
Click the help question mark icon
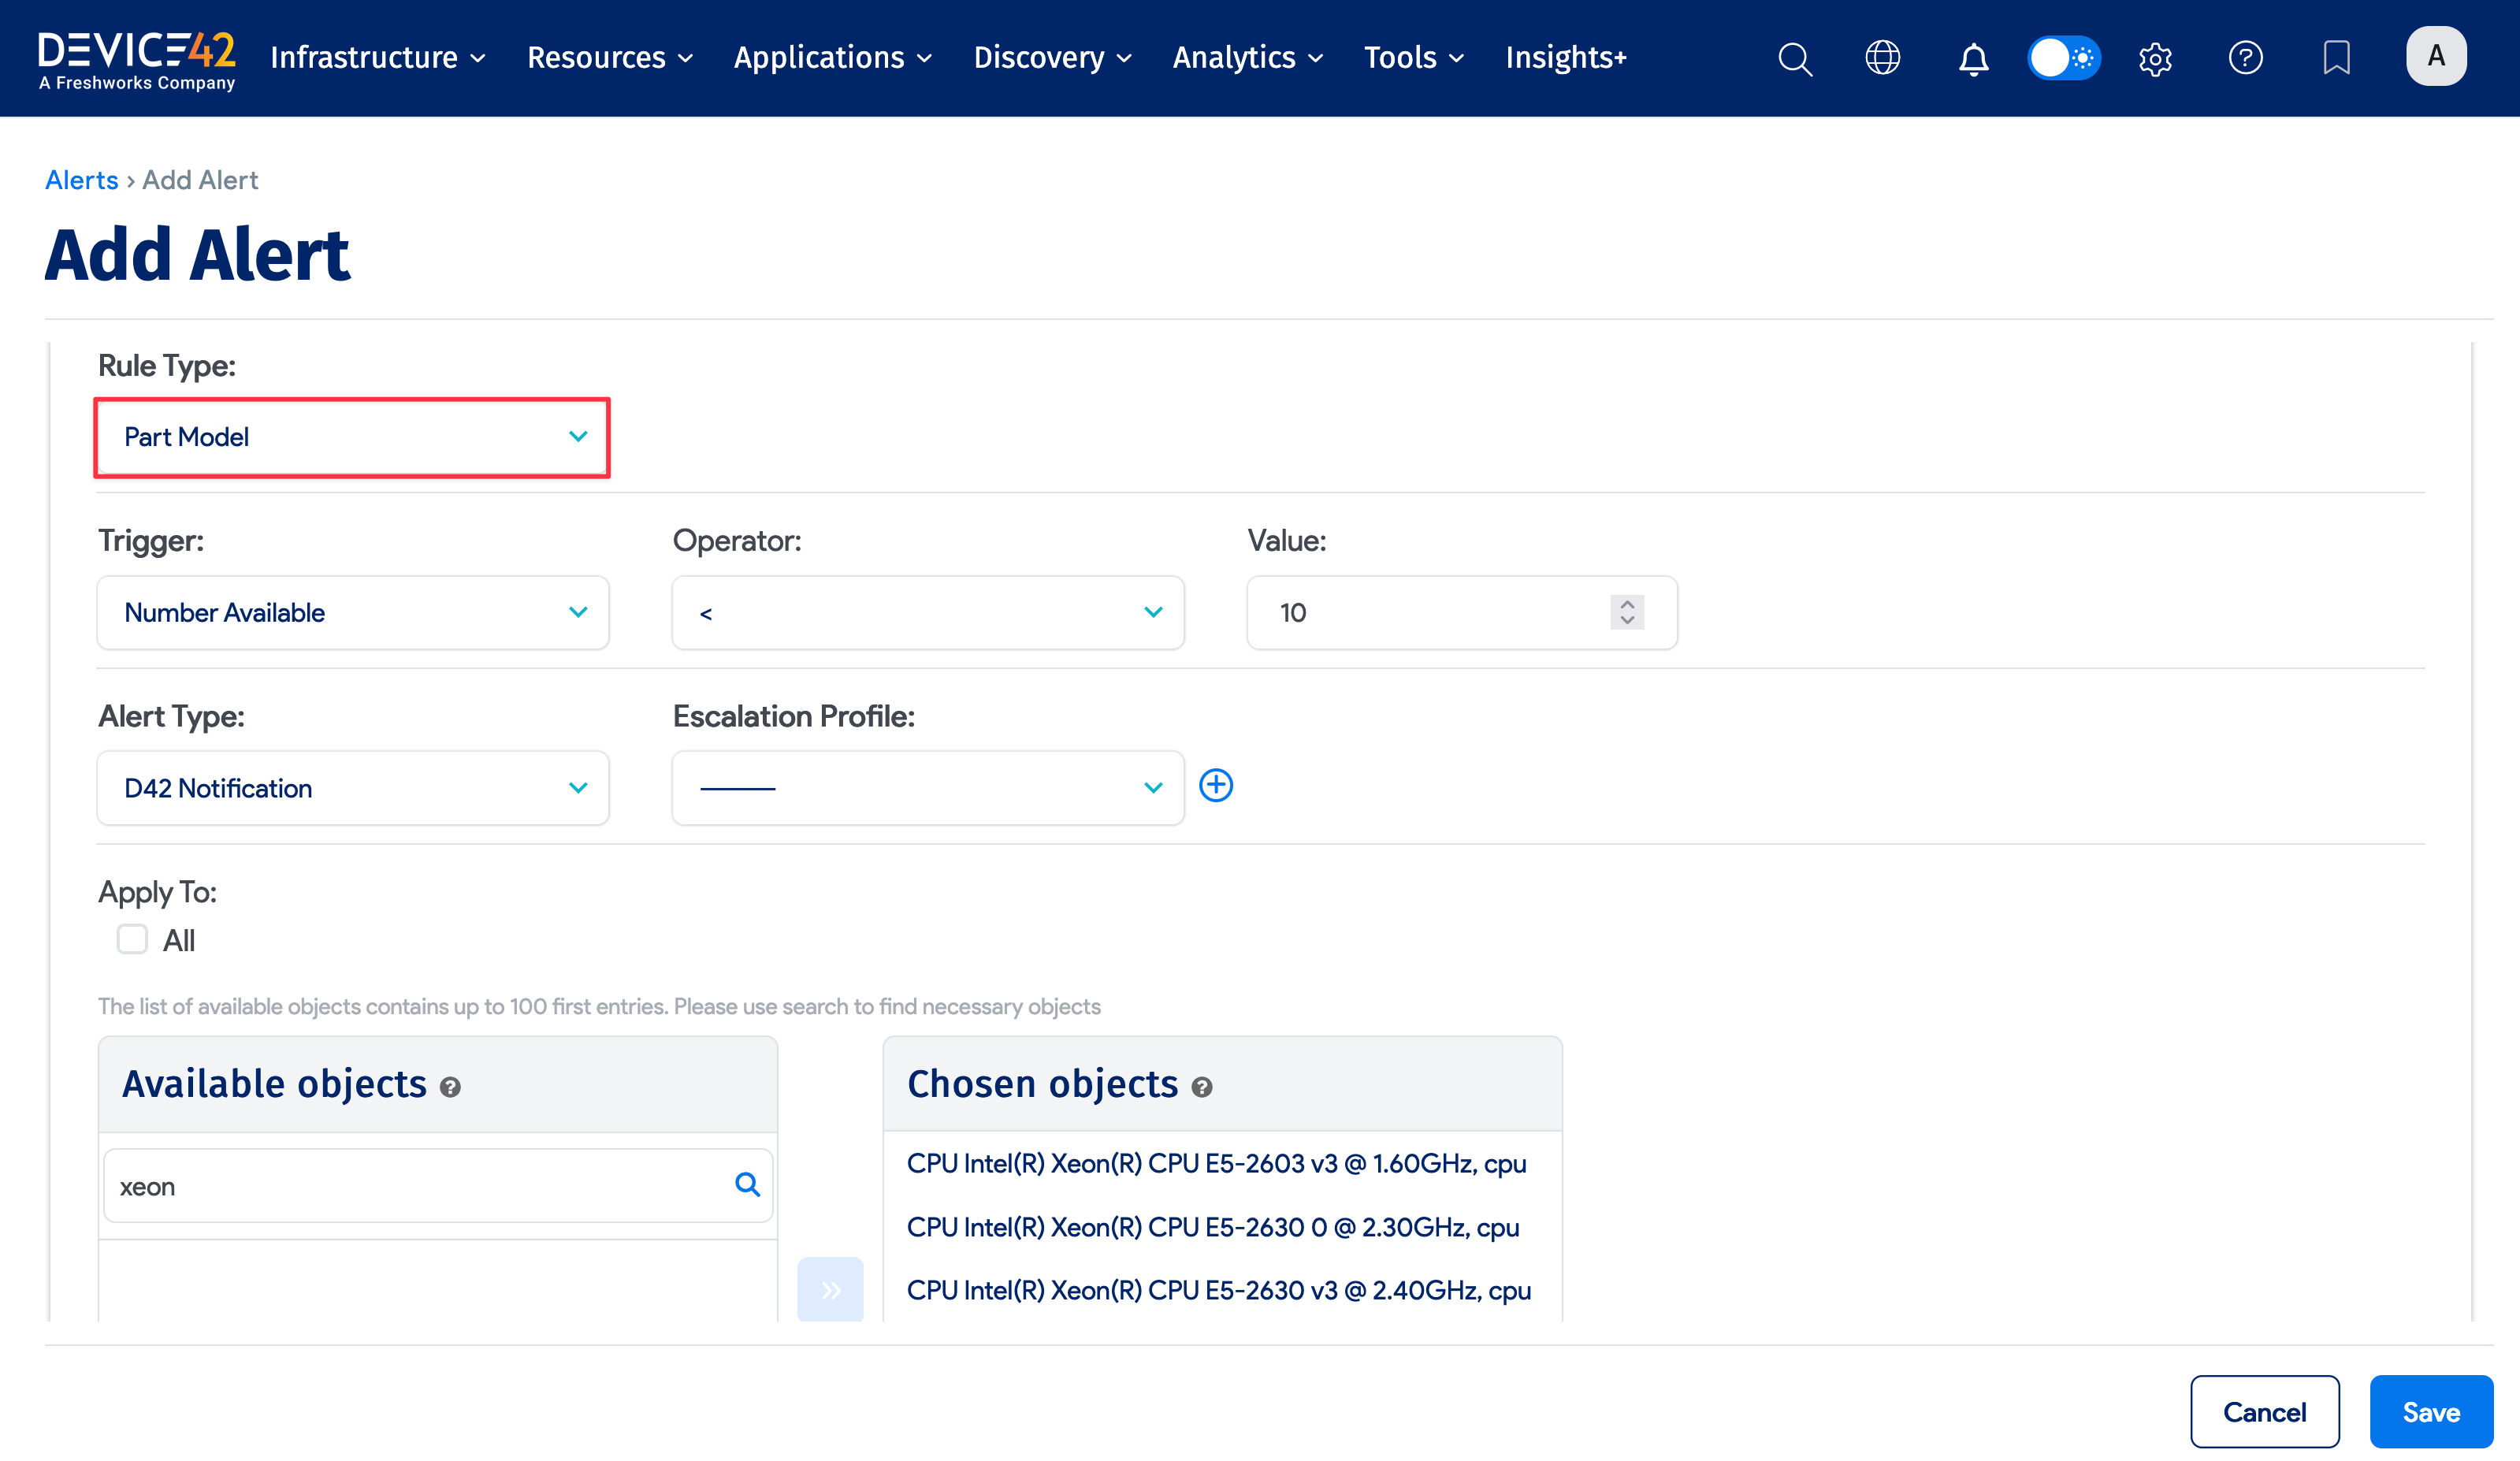[2245, 58]
